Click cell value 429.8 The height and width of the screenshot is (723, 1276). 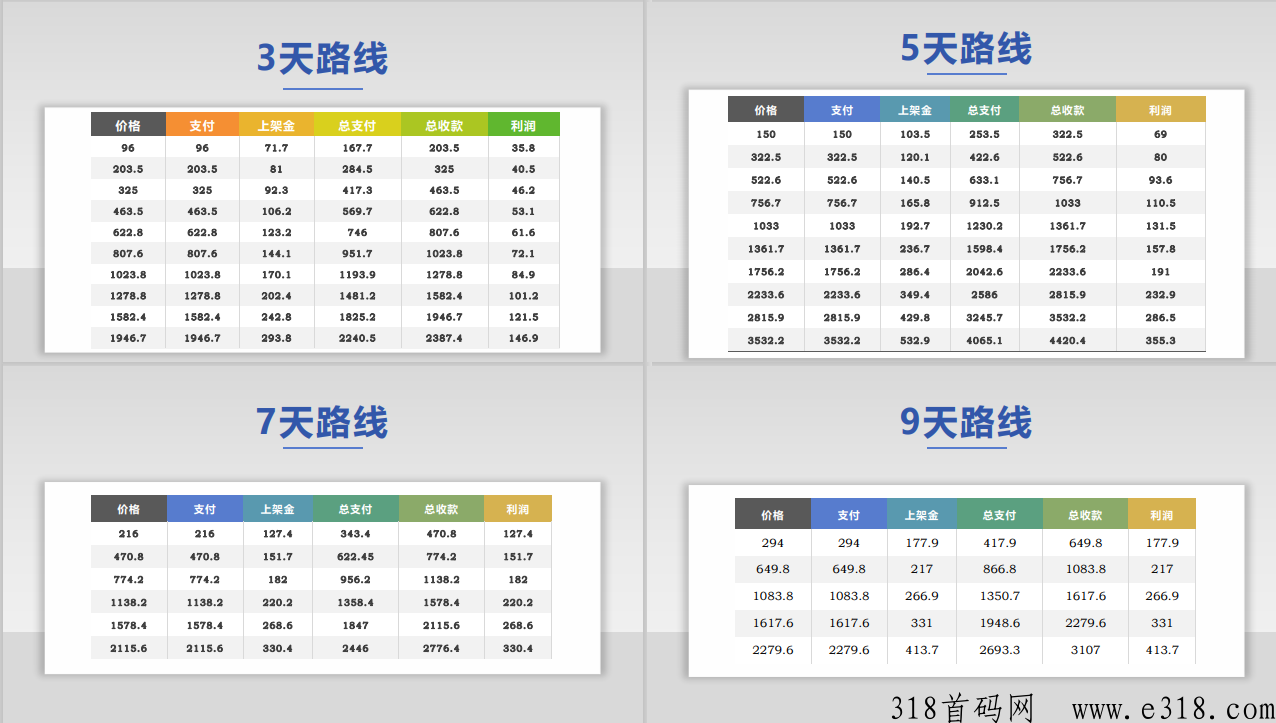[x=914, y=318]
